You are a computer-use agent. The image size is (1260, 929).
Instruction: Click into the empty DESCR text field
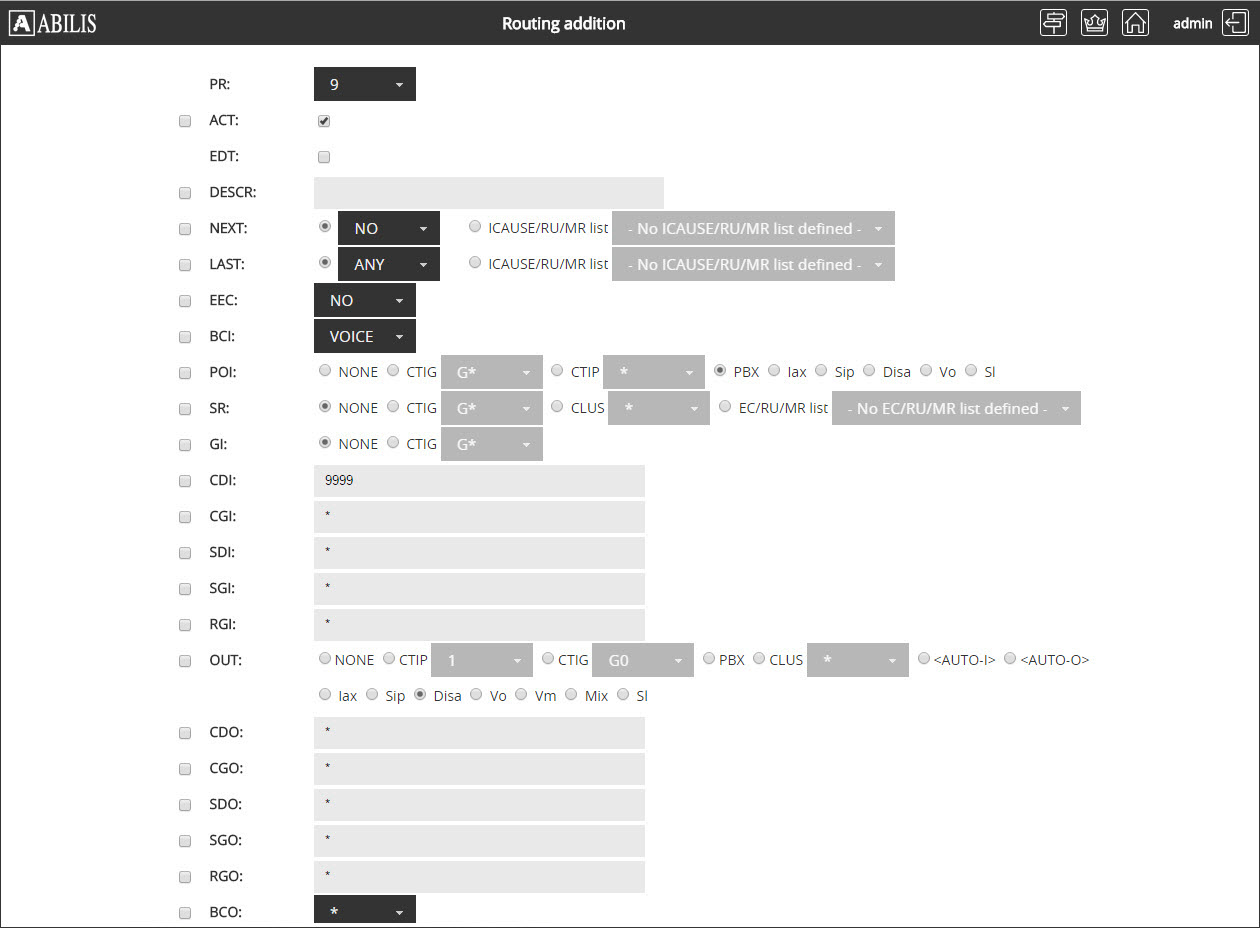coord(488,193)
